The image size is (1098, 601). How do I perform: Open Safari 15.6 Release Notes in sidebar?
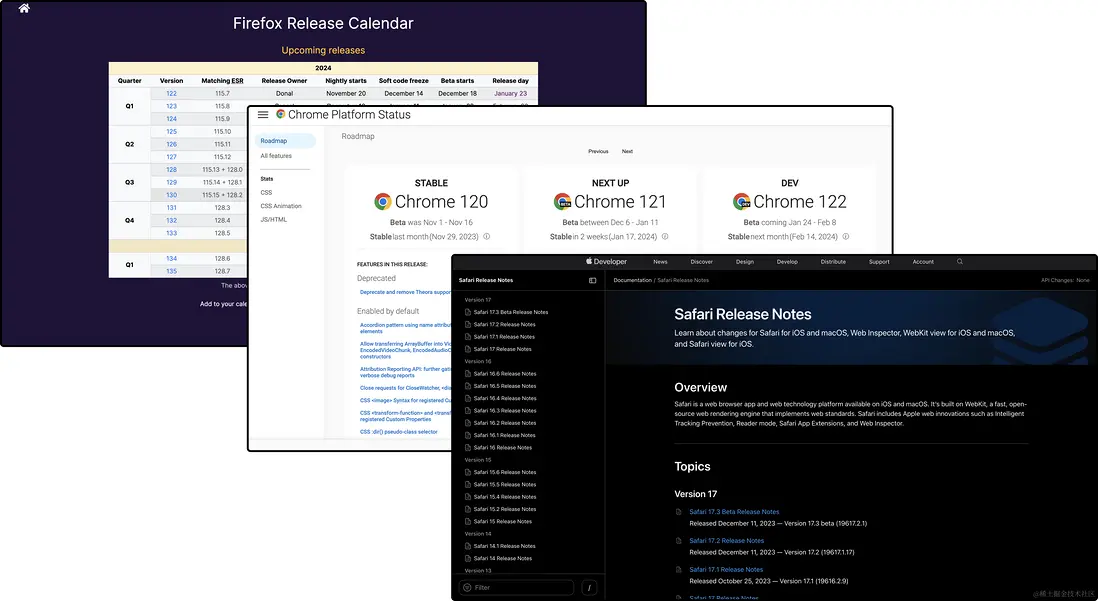click(x=504, y=472)
